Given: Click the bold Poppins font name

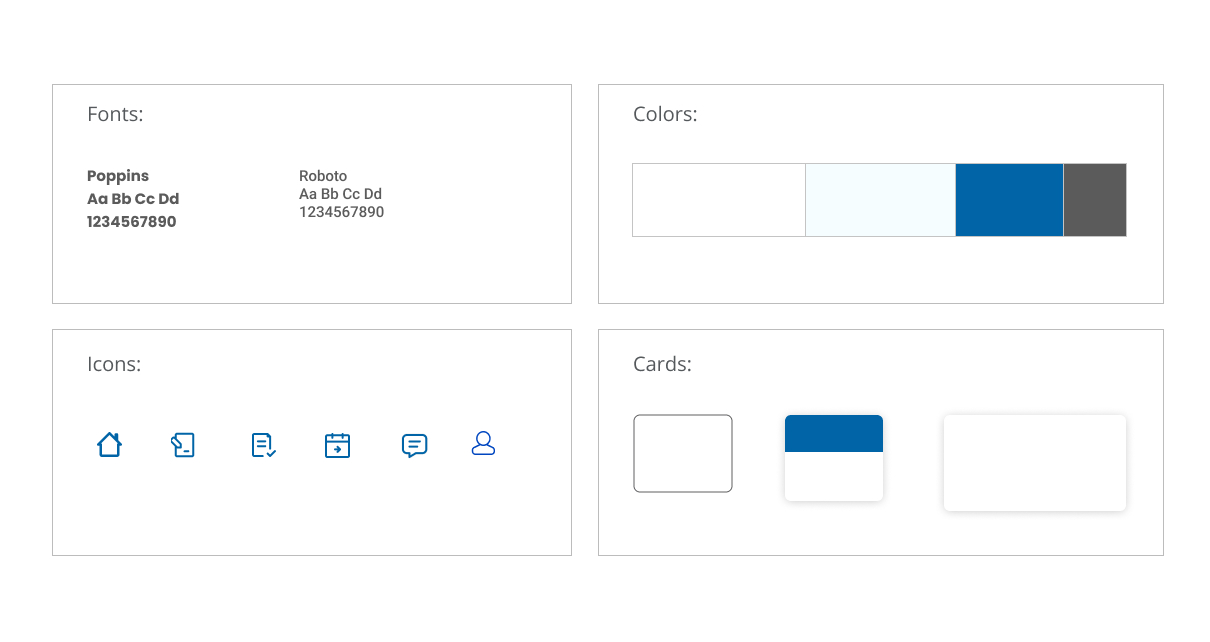Looking at the screenshot, I should point(118,176).
